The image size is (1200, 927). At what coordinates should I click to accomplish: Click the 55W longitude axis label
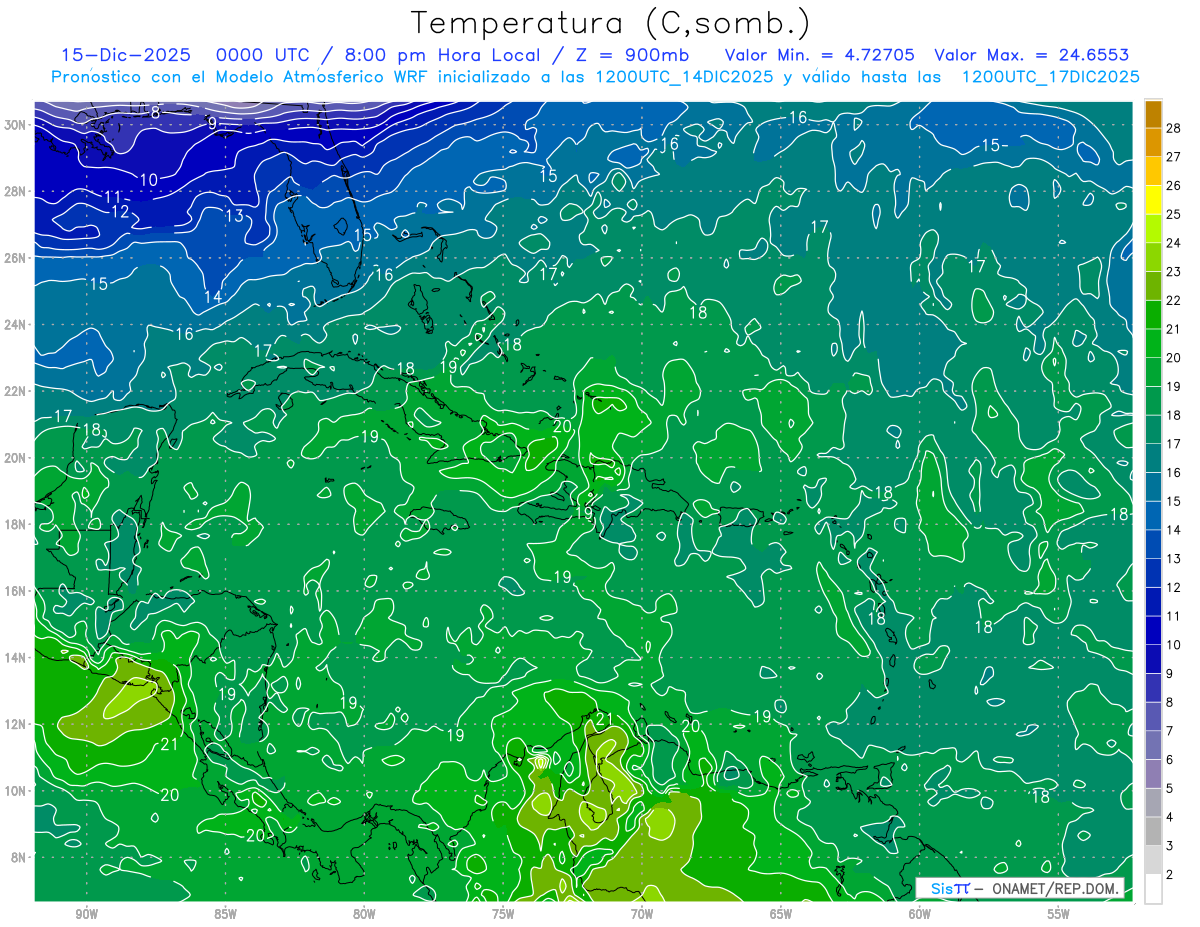(x=1059, y=914)
